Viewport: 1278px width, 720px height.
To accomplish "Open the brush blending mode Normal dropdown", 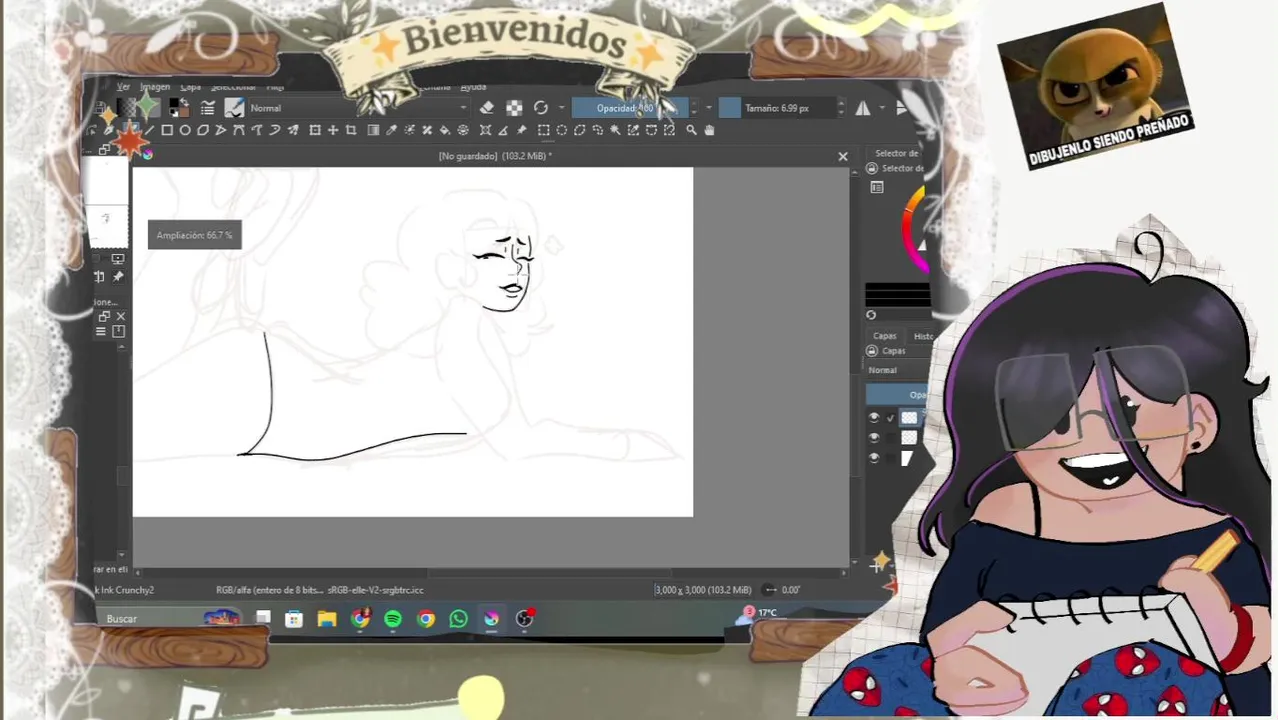I will pyautogui.click(x=358, y=108).
